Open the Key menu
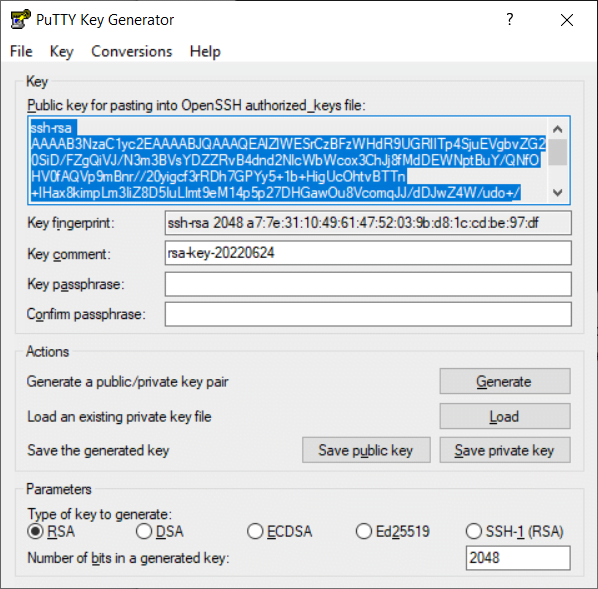The width and height of the screenshot is (598, 589). (x=61, y=51)
